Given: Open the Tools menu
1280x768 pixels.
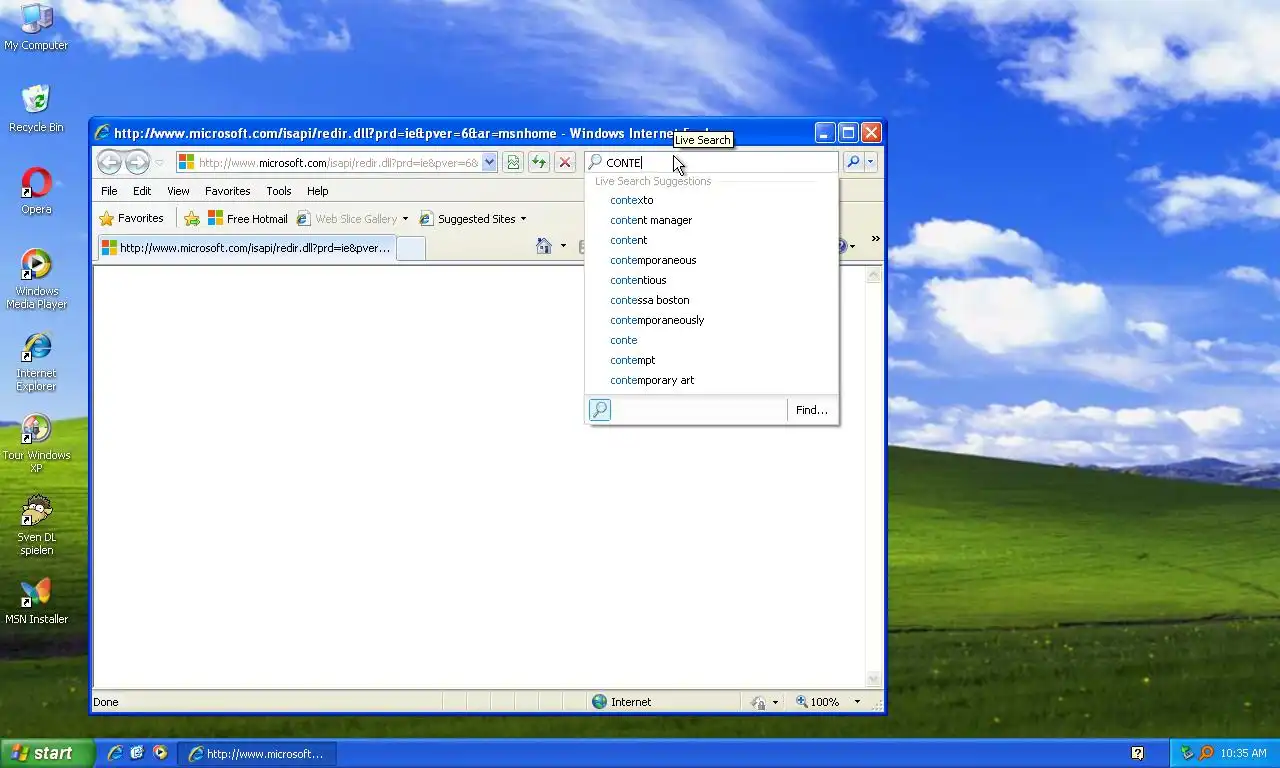Looking at the screenshot, I should pos(279,191).
